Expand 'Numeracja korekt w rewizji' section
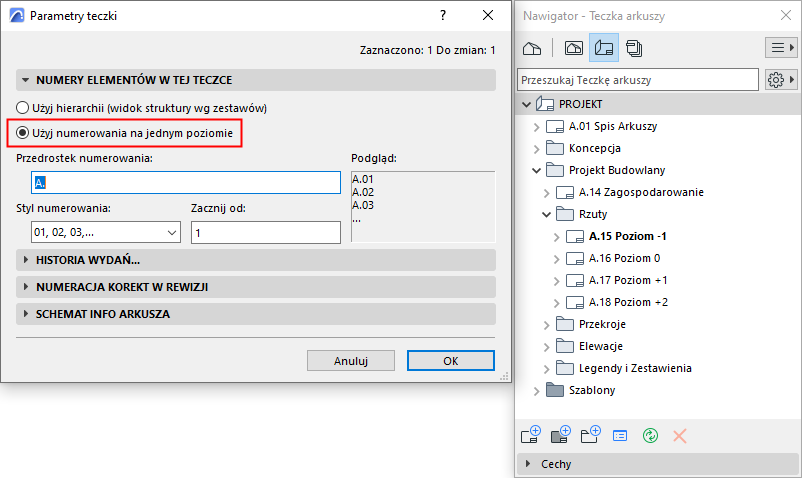Viewport: 802px width, 478px height. click(x=25, y=287)
